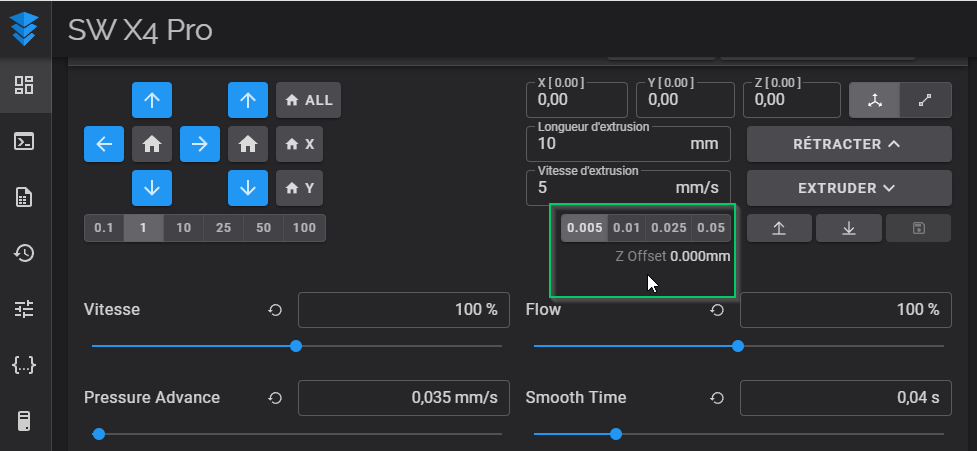The height and width of the screenshot is (451, 977).
Task: Reset Flow factor to default
Action: (x=717, y=310)
